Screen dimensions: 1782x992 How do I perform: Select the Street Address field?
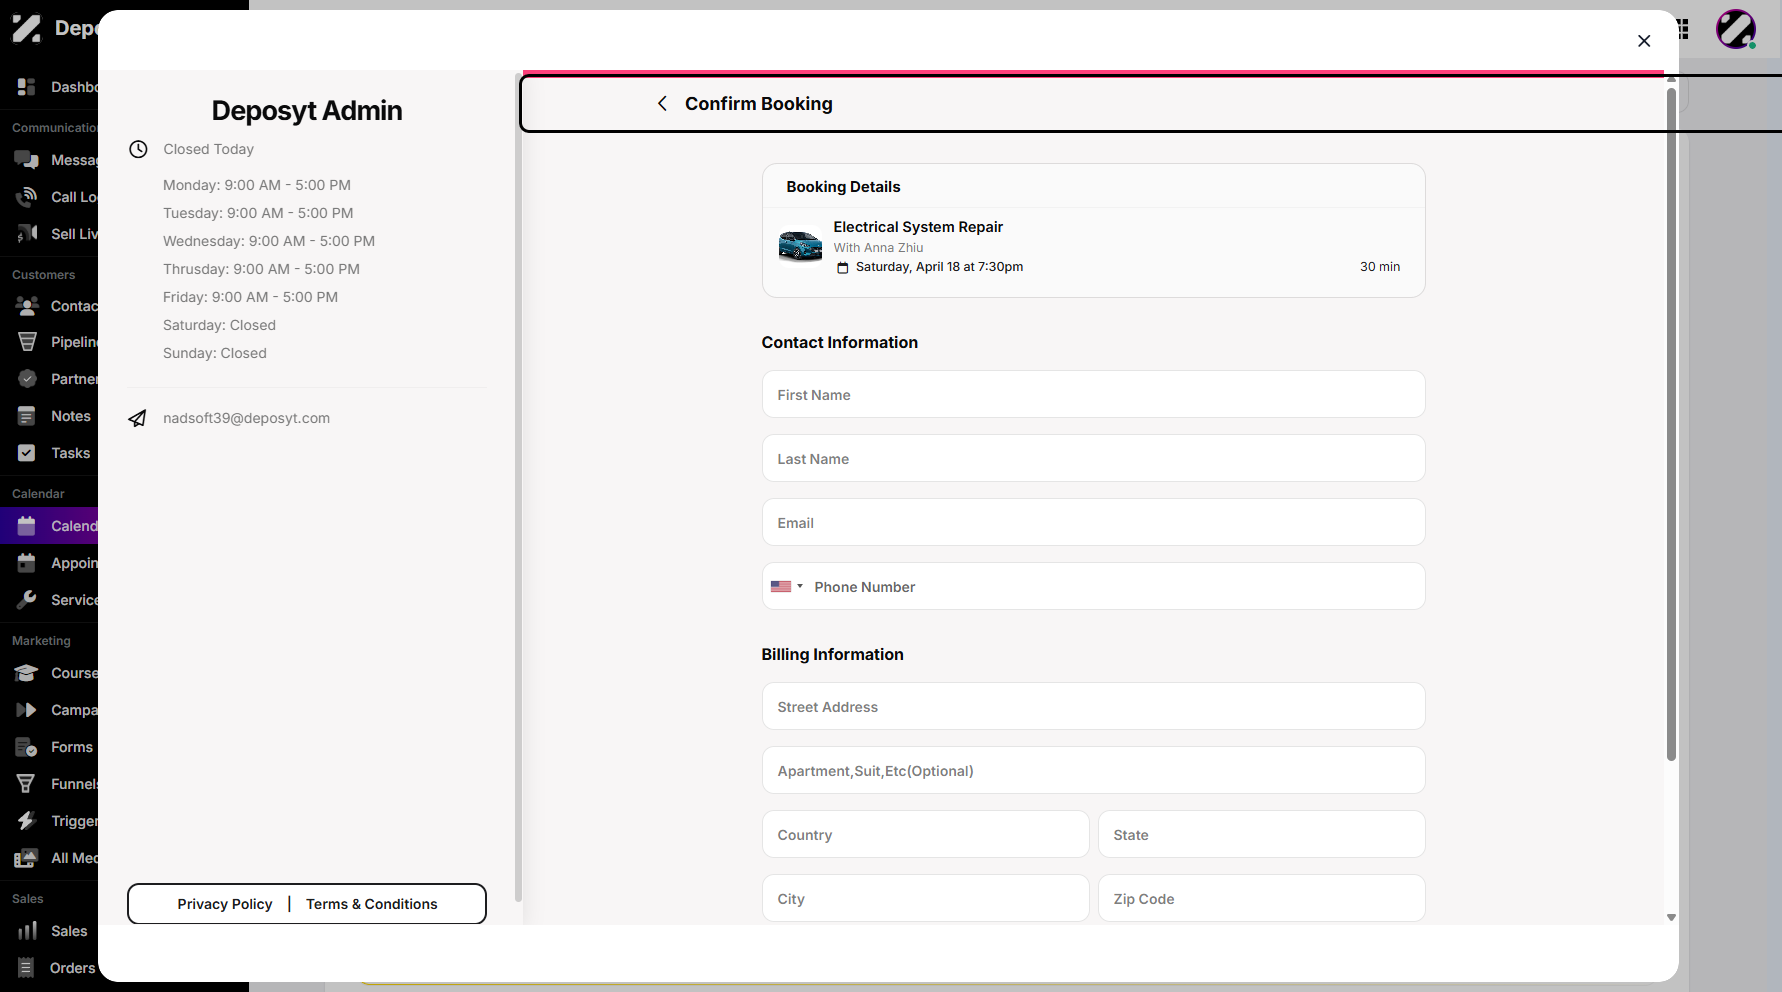(1093, 707)
